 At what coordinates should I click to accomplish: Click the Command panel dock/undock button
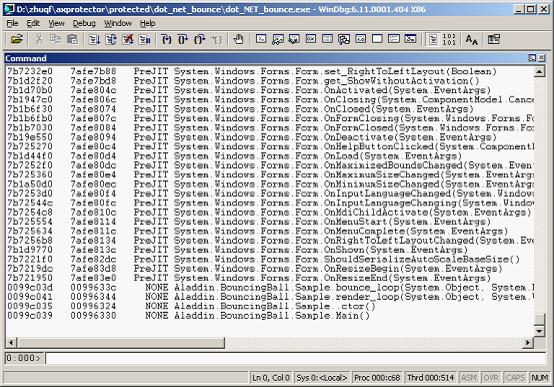pos(532,58)
